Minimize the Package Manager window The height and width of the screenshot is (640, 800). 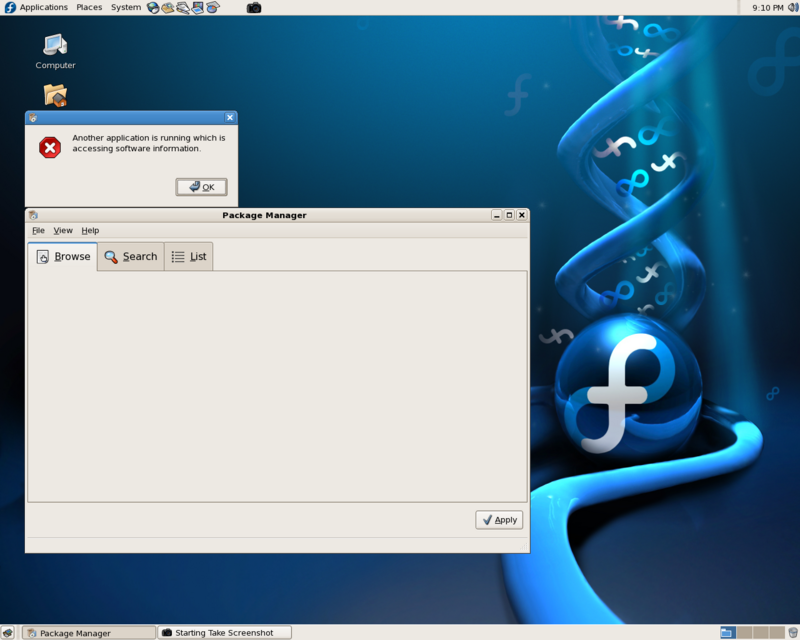(x=496, y=215)
